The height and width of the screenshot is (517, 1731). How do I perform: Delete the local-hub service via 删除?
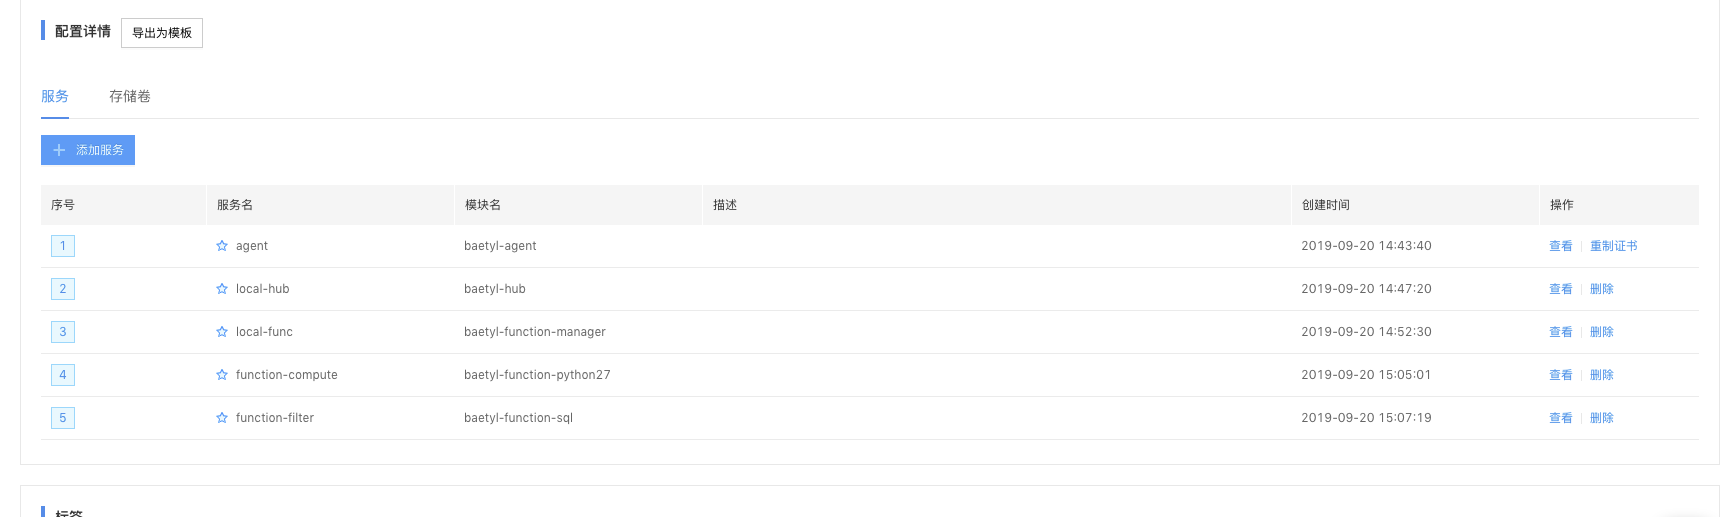pyautogui.click(x=1602, y=289)
